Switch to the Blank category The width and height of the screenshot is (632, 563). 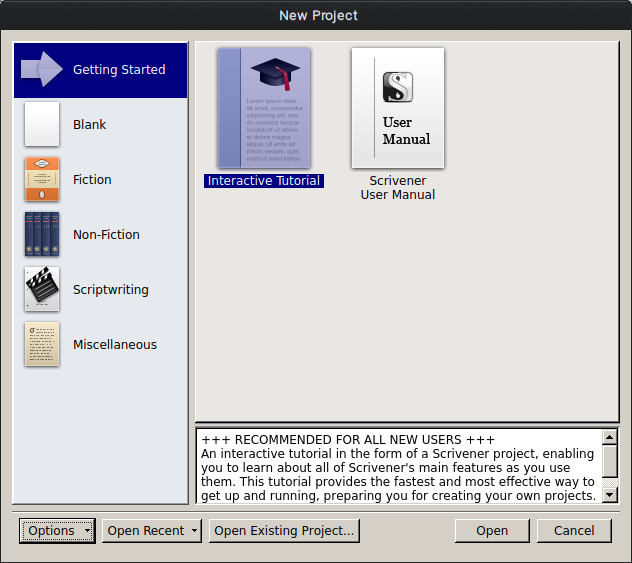[x=100, y=125]
